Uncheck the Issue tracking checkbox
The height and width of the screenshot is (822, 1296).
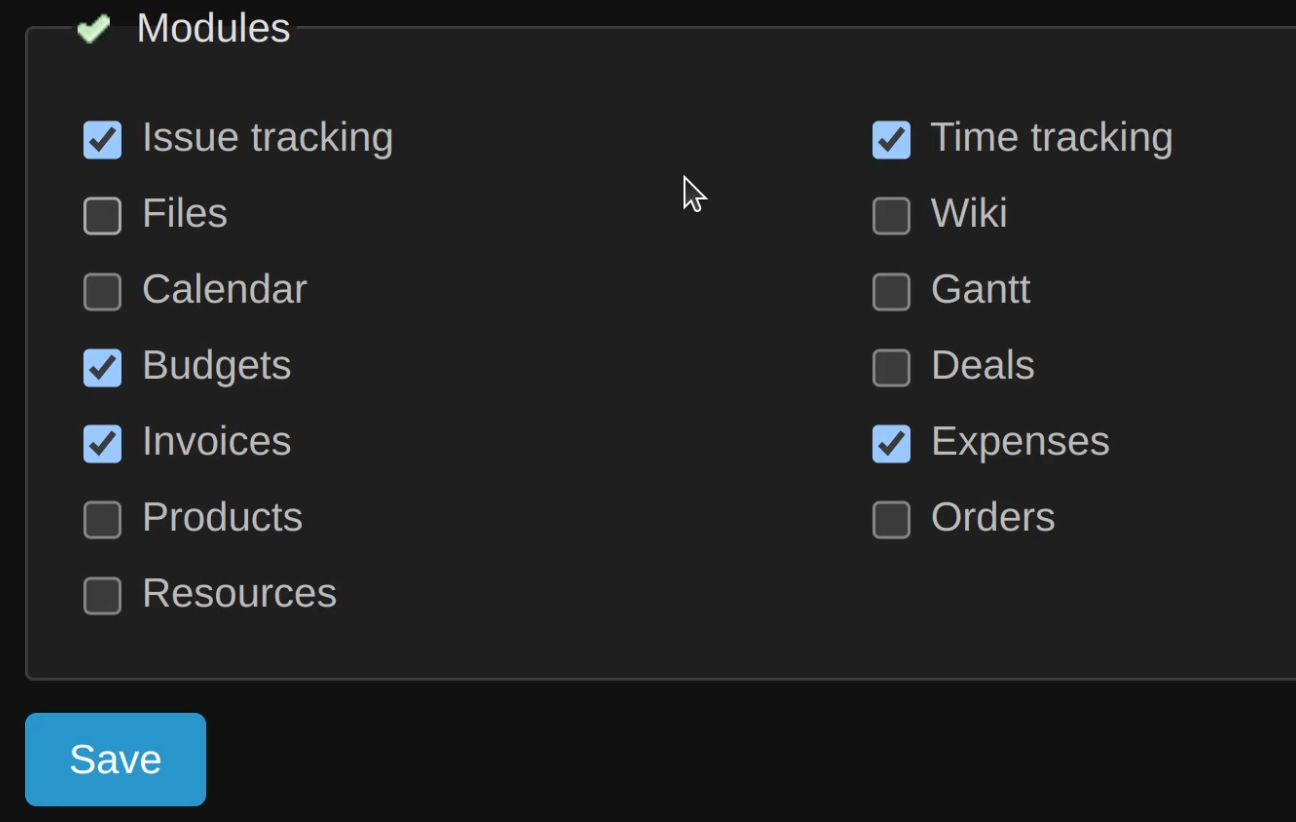point(102,140)
